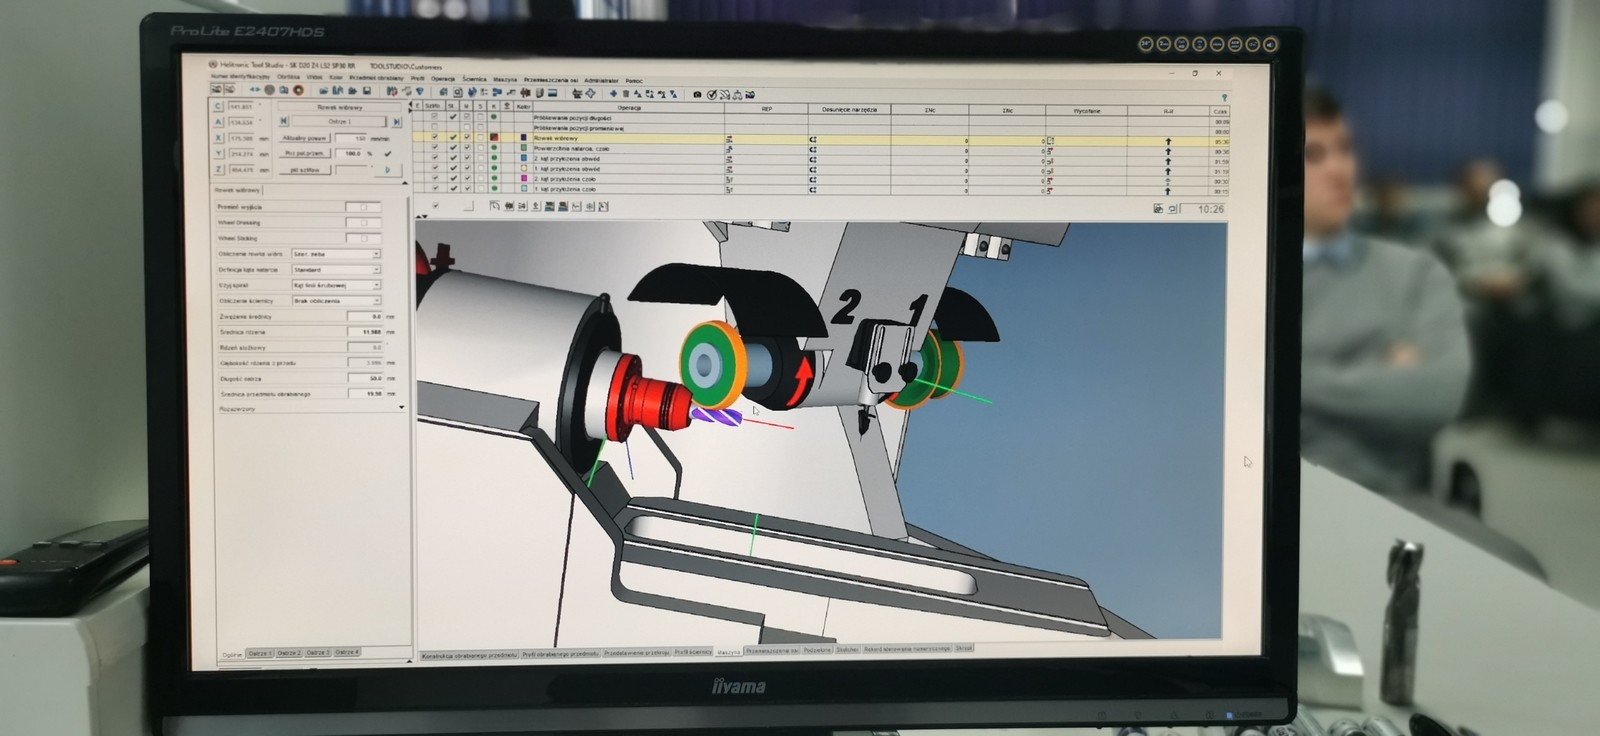Click the color swatch of Rowek wiórowy row
The width and height of the screenshot is (1600, 736).
[x=522, y=138]
